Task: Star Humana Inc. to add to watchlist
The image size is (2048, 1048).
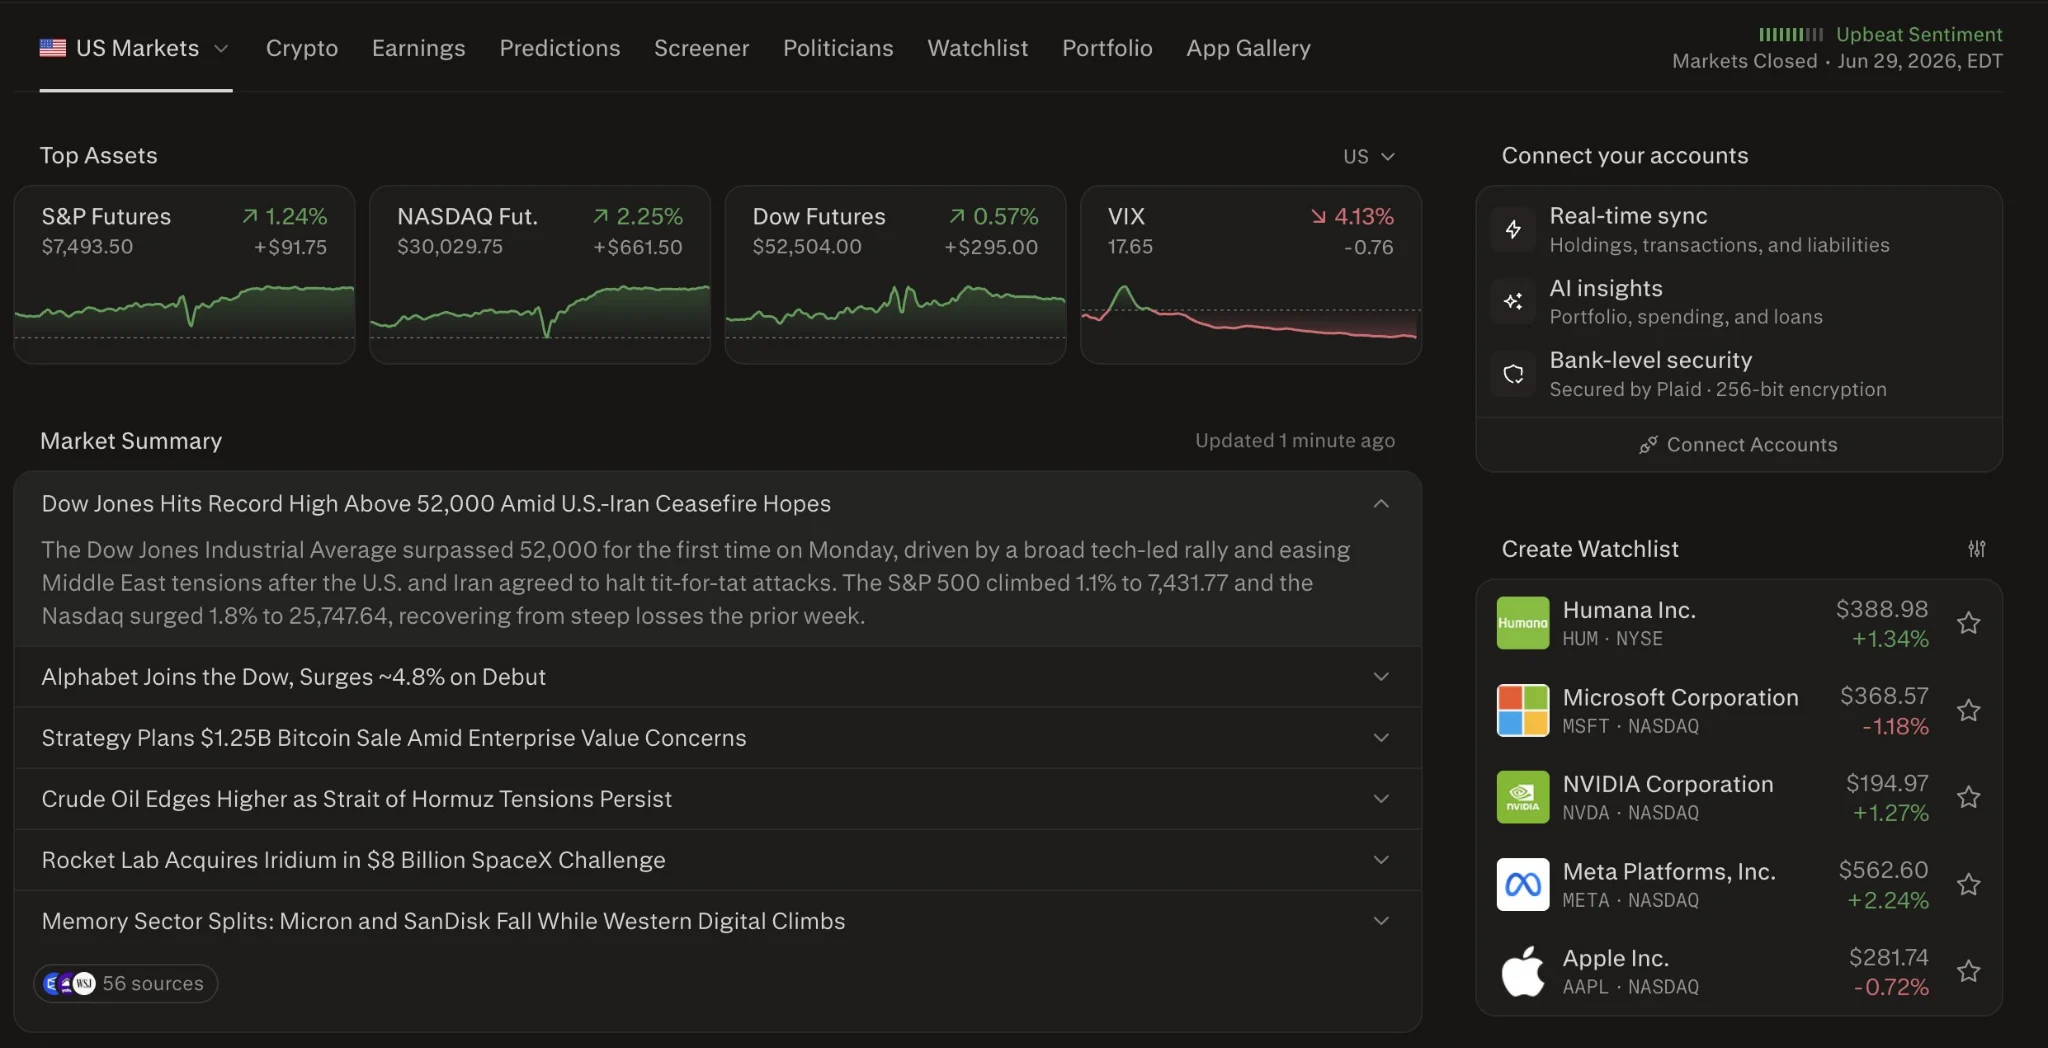Action: tap(1968, 623)
